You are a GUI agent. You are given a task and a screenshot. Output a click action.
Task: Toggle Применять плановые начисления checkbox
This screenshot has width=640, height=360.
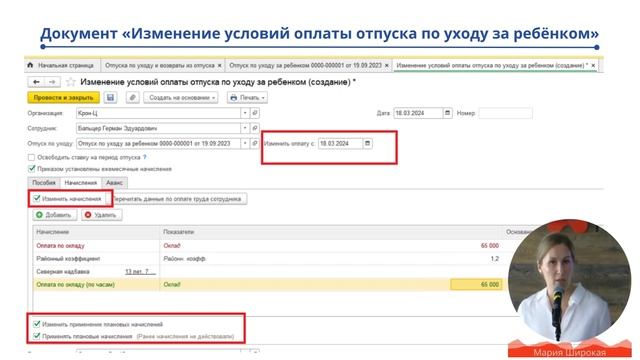point(37,336)
